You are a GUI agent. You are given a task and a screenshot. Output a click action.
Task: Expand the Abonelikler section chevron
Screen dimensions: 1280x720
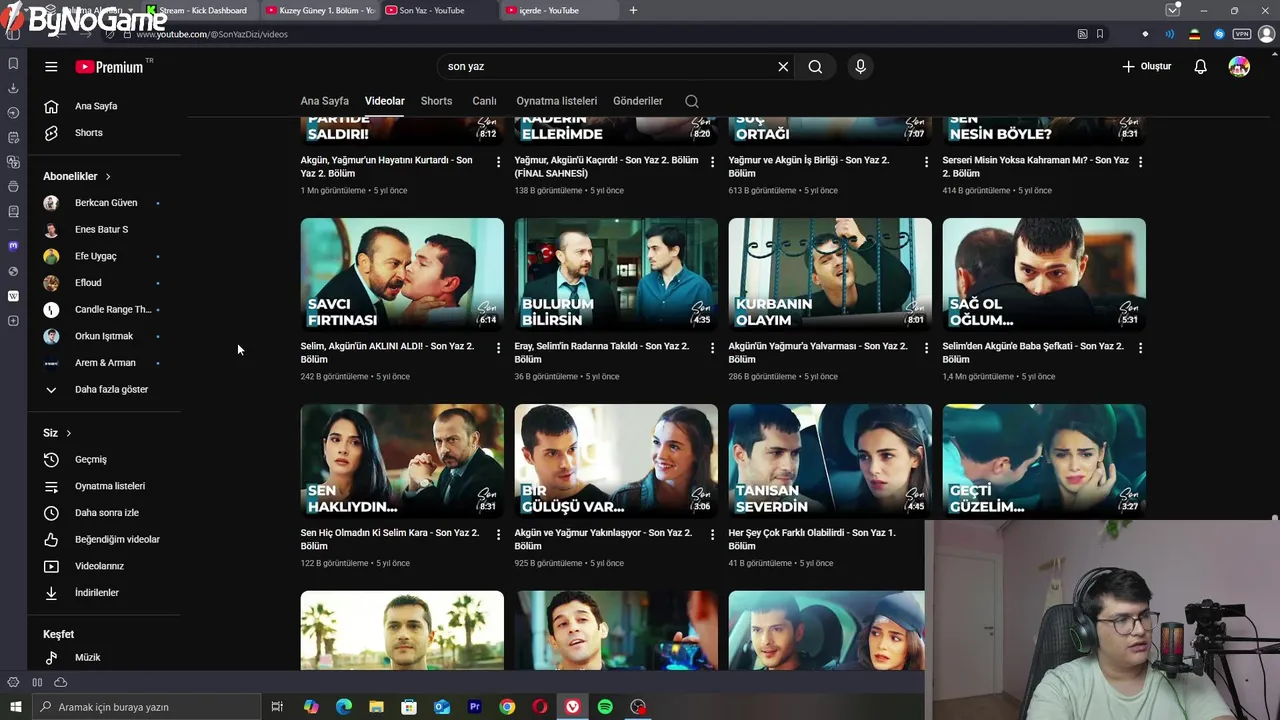pos(108,177)
